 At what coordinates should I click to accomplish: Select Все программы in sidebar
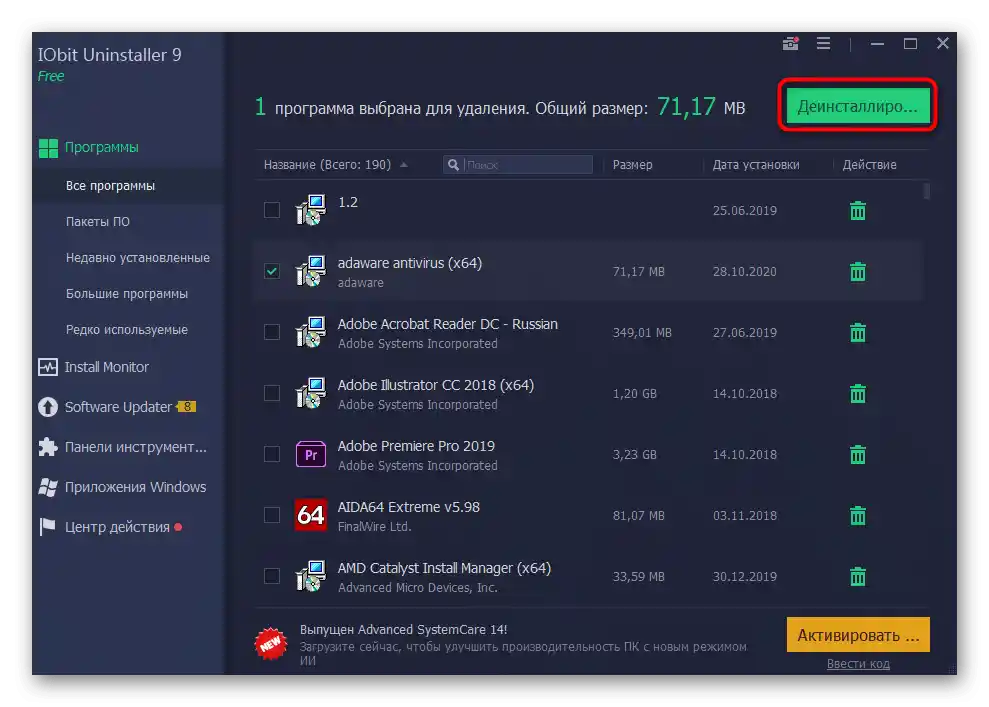point(110,186)
